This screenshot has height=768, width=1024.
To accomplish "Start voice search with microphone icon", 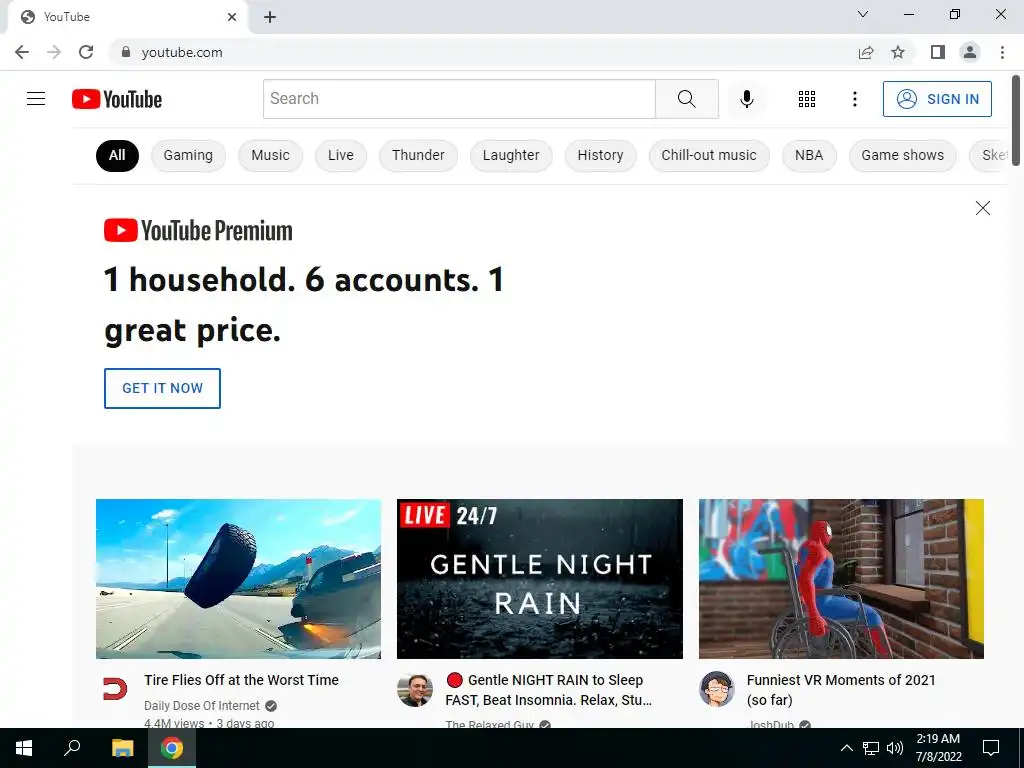I will click(x=746, y=99).
